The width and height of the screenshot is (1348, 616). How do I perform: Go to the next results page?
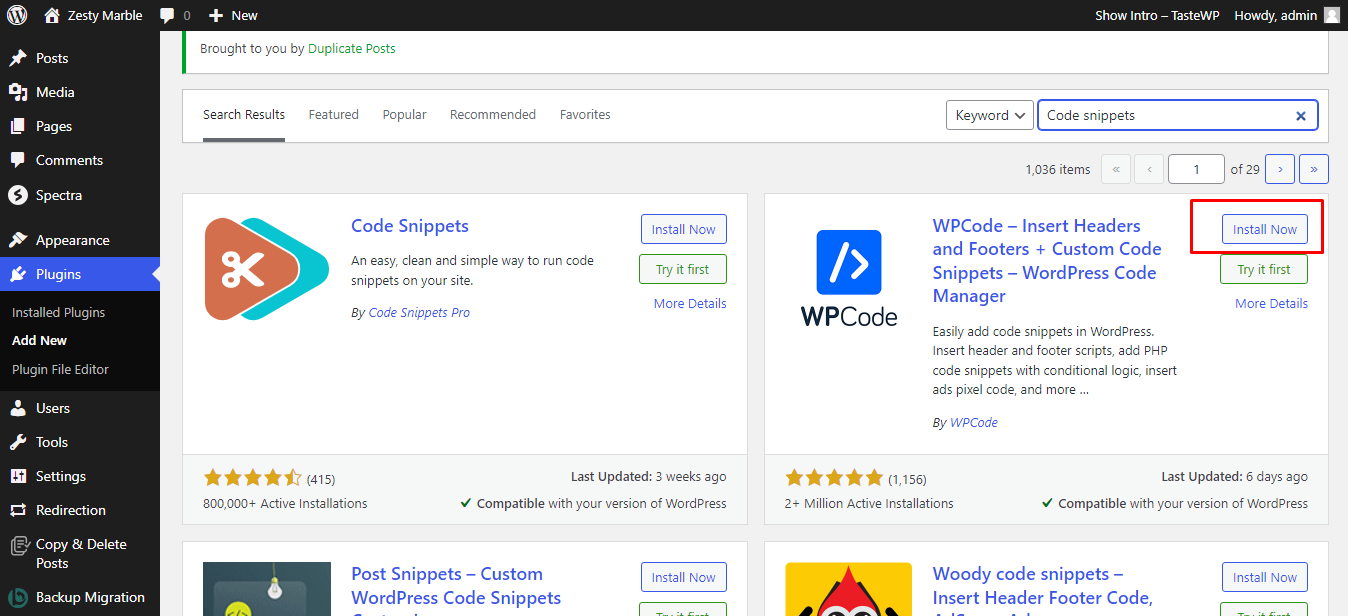1280,169
